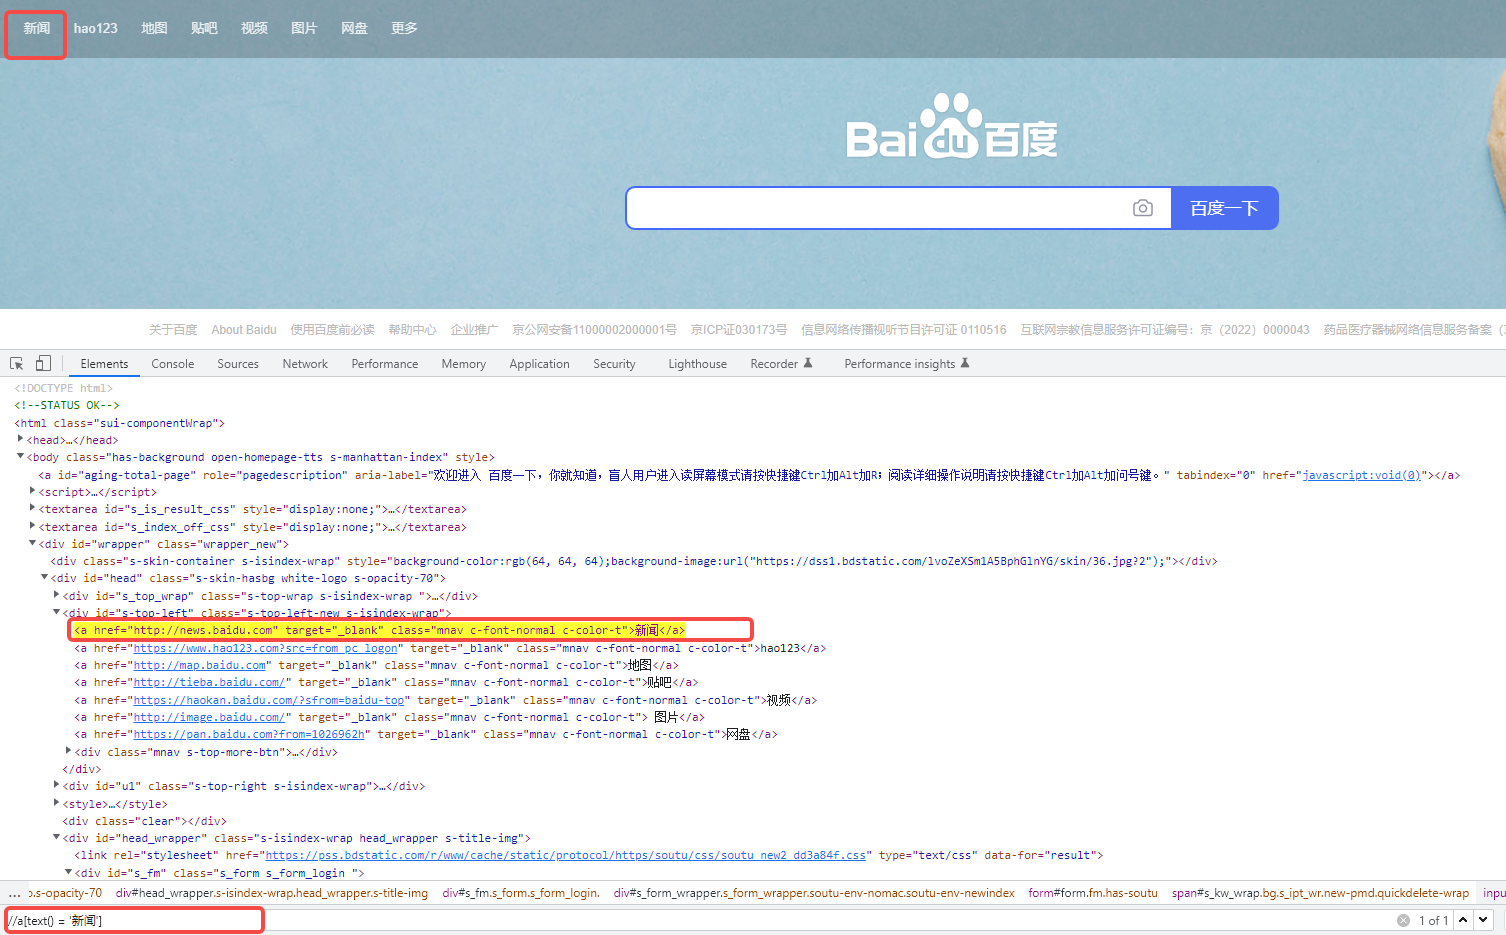The width and height of the screenshot is (1506, 935).
Task: Open the 贴吧 nav link
Action: pos(204,28)
